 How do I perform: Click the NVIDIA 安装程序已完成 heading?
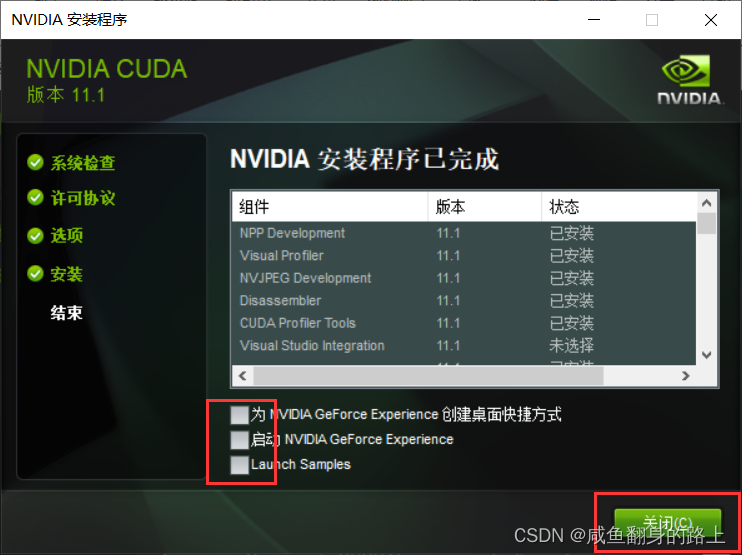[x=364, y=159]
